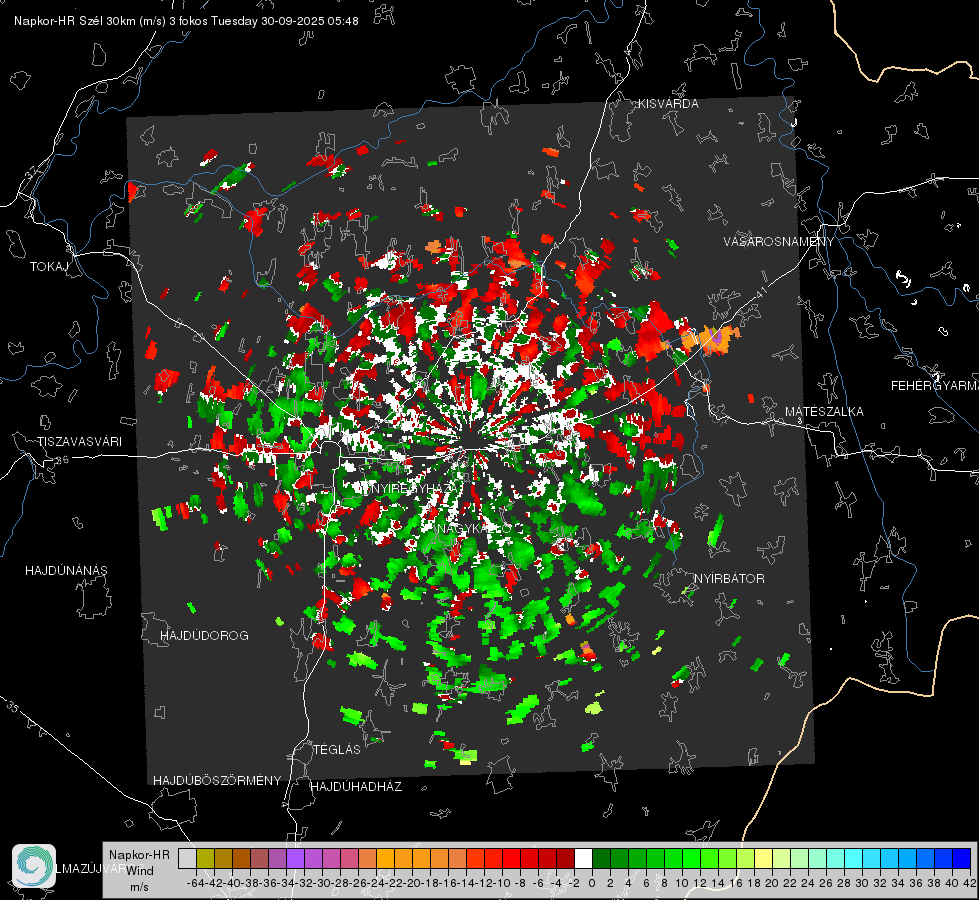Click road number 35 at the lower left
The width and height of the screenshot is (979, 900).
[13, 707]
